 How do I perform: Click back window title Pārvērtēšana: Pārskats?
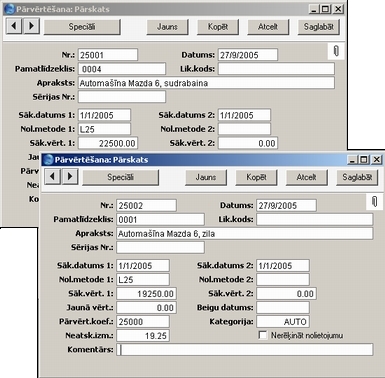(x=63, y=9)
